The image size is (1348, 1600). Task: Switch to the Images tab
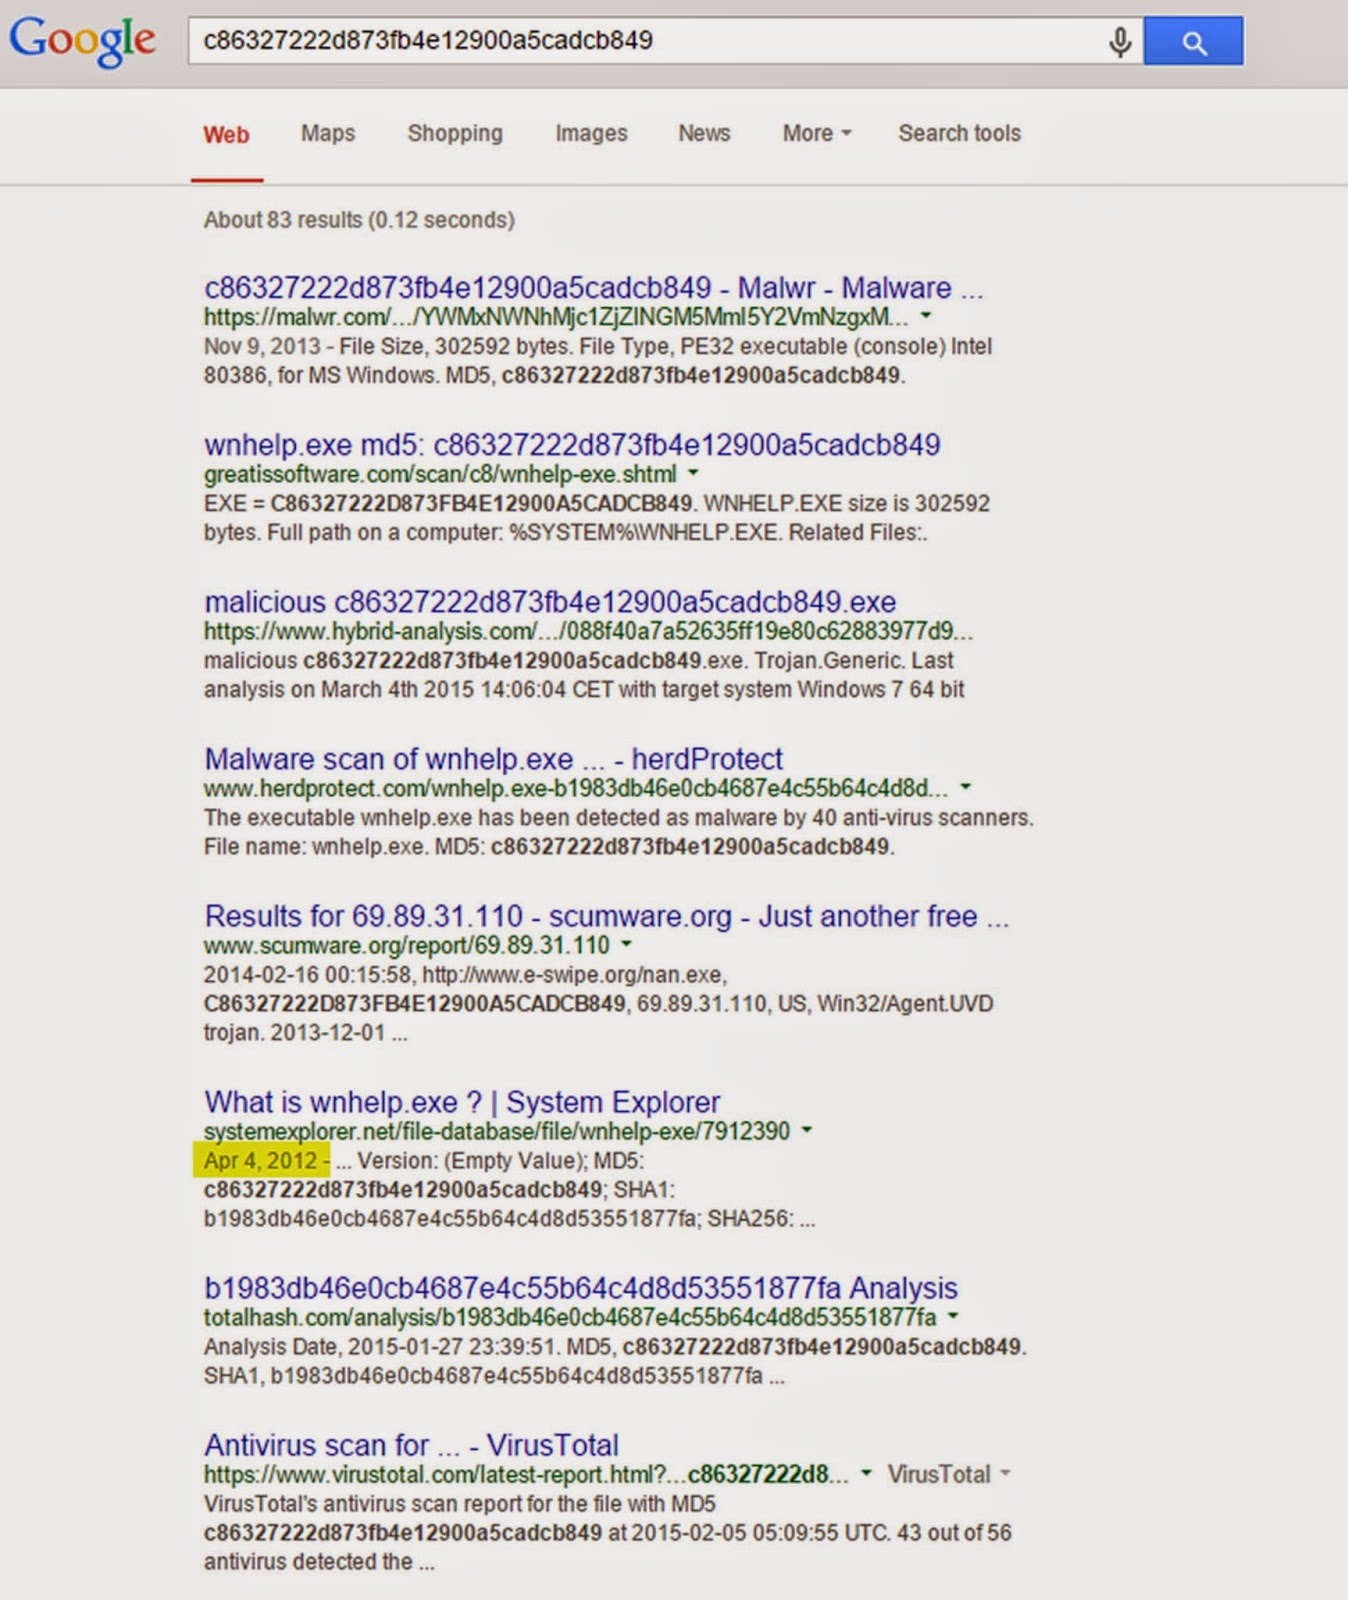[591, 133]
